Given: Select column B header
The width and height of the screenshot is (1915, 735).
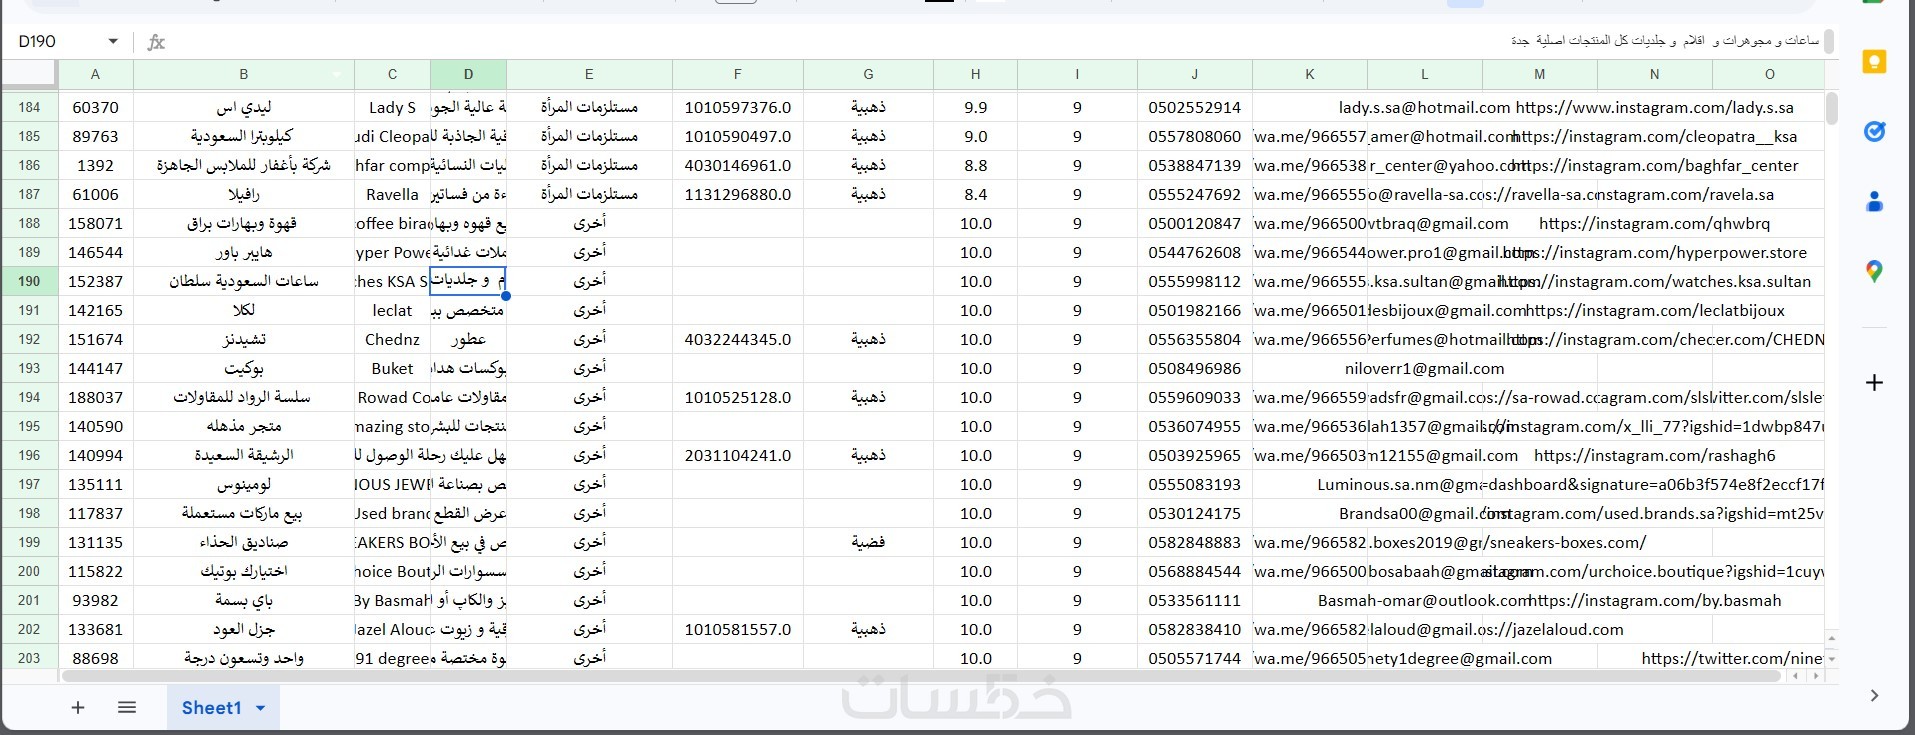Looking at the screenshot, I should coord(244,74).
